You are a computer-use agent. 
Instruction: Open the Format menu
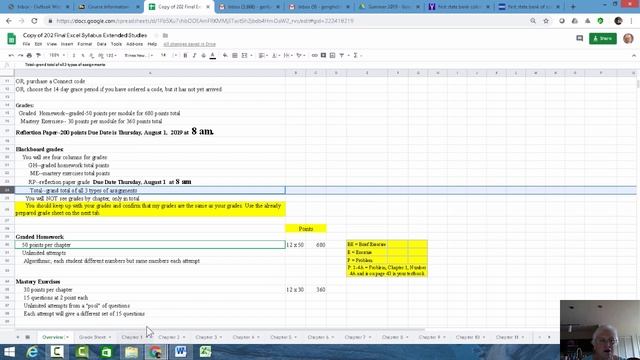pyautogui.click(x=84, y=44)
